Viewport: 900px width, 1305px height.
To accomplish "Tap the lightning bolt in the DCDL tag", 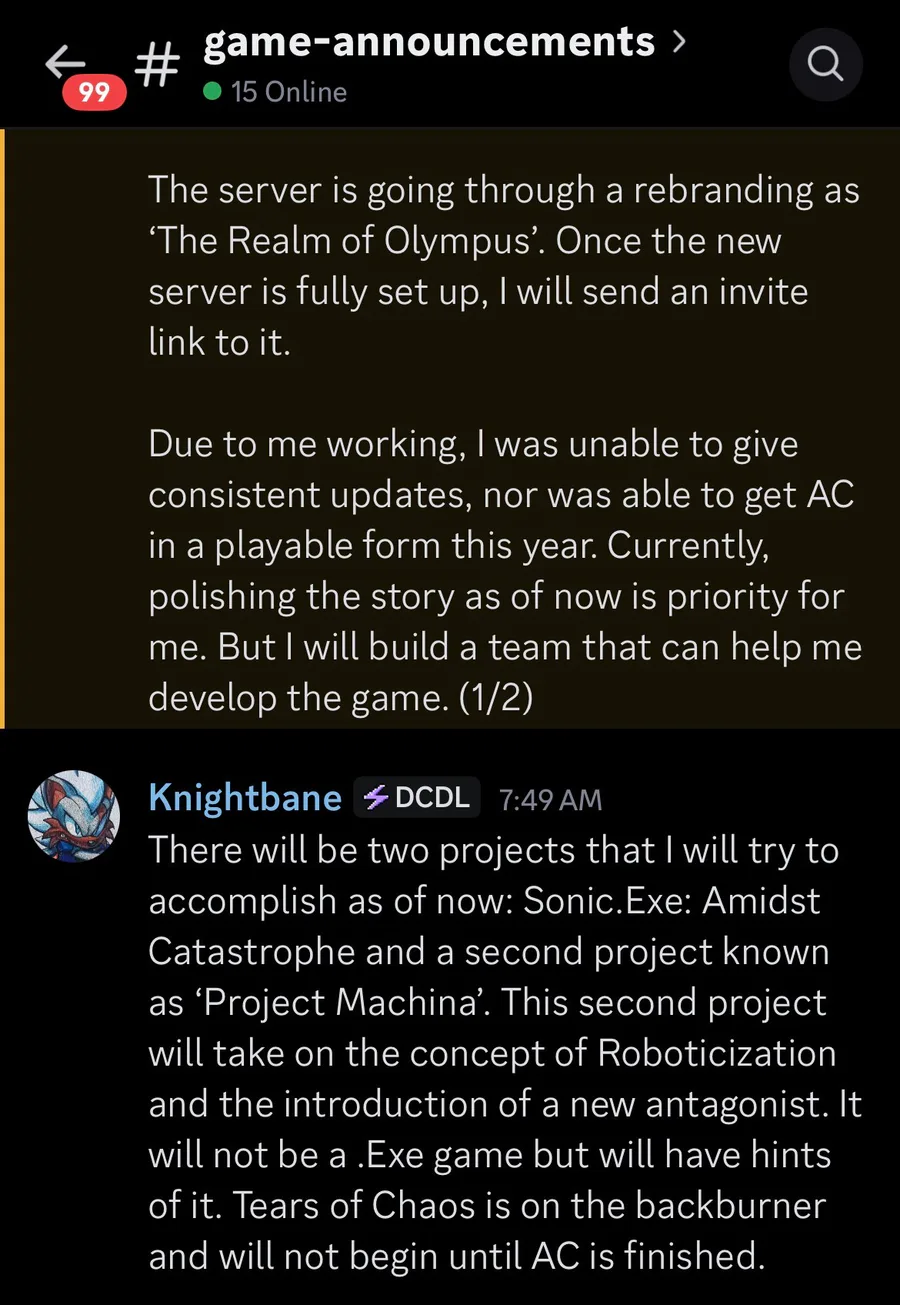I will click(376, 797).
